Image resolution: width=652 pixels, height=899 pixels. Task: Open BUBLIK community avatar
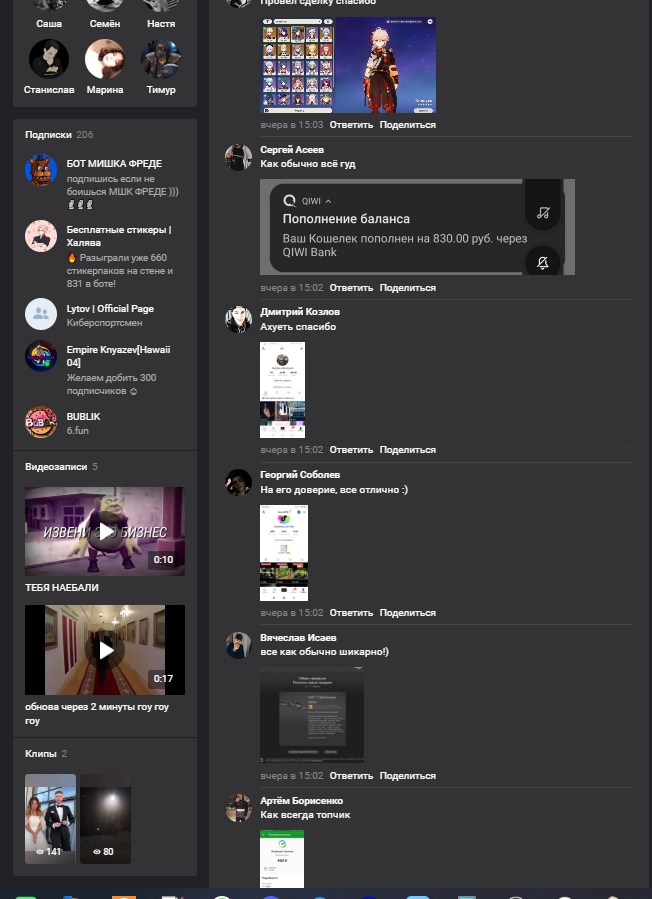41,422
